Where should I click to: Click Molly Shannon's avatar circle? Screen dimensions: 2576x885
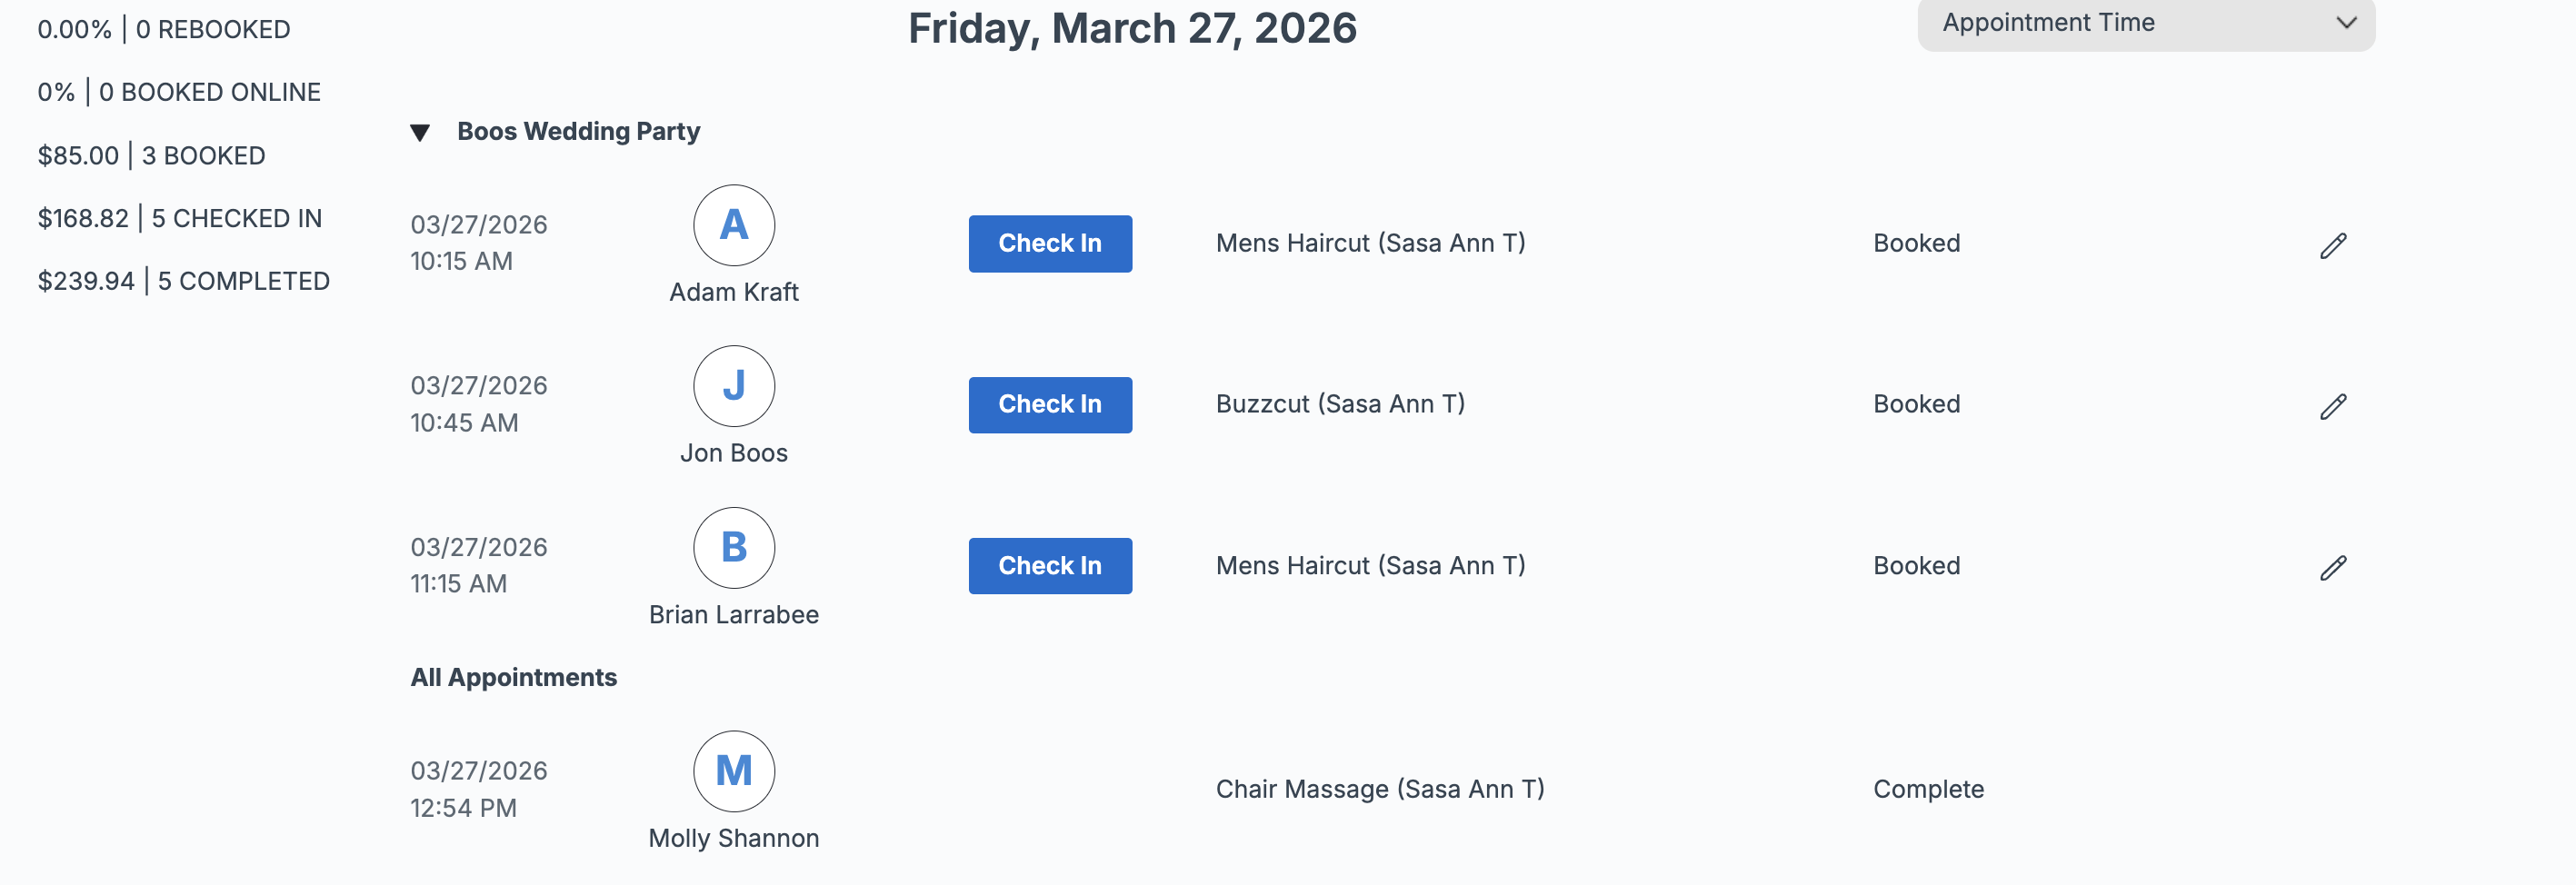734,771
